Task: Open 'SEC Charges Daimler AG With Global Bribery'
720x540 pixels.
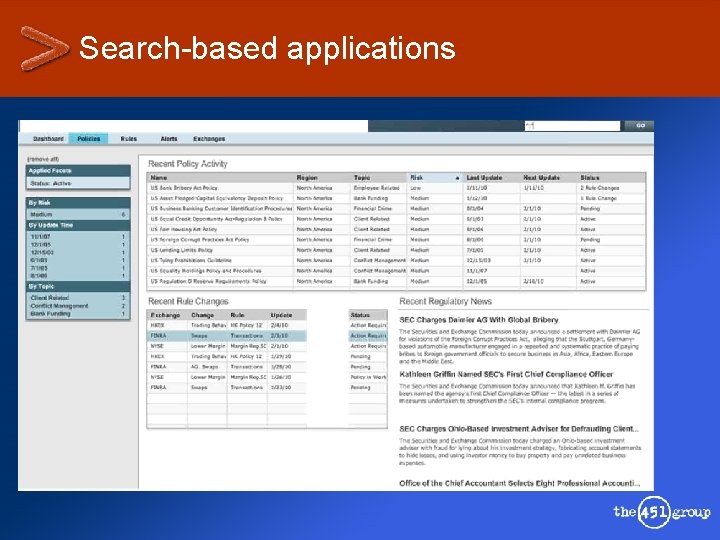Action: [479, 320]
